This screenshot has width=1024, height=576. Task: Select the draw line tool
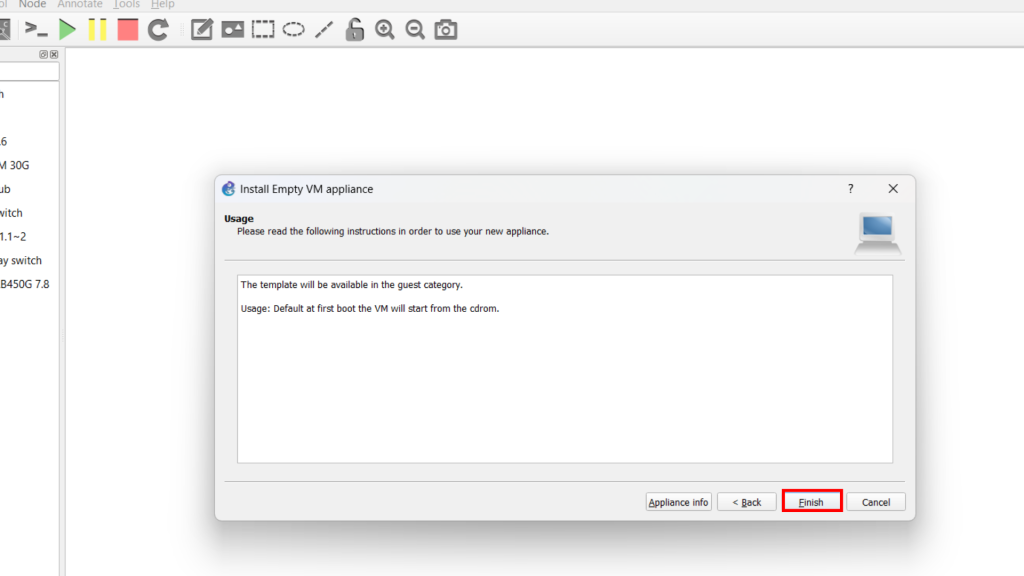[x=323, y=29]
